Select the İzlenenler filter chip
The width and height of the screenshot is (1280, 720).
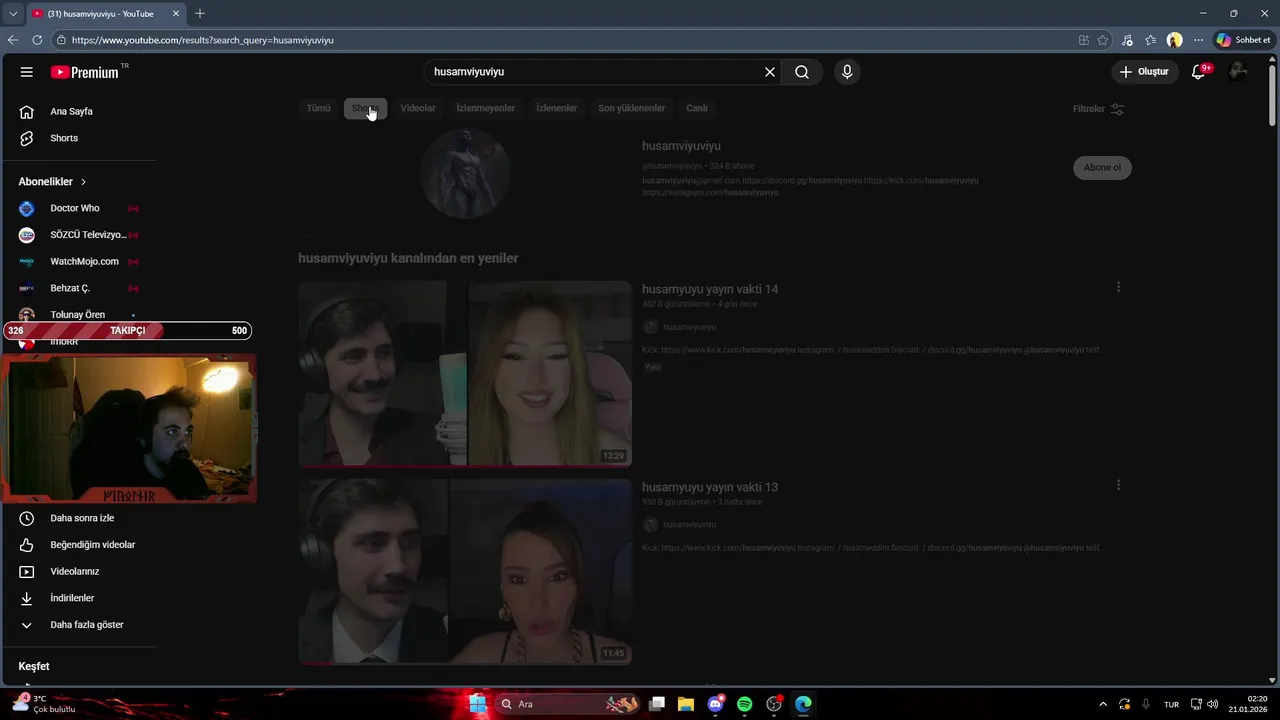[x=557, y=108]
